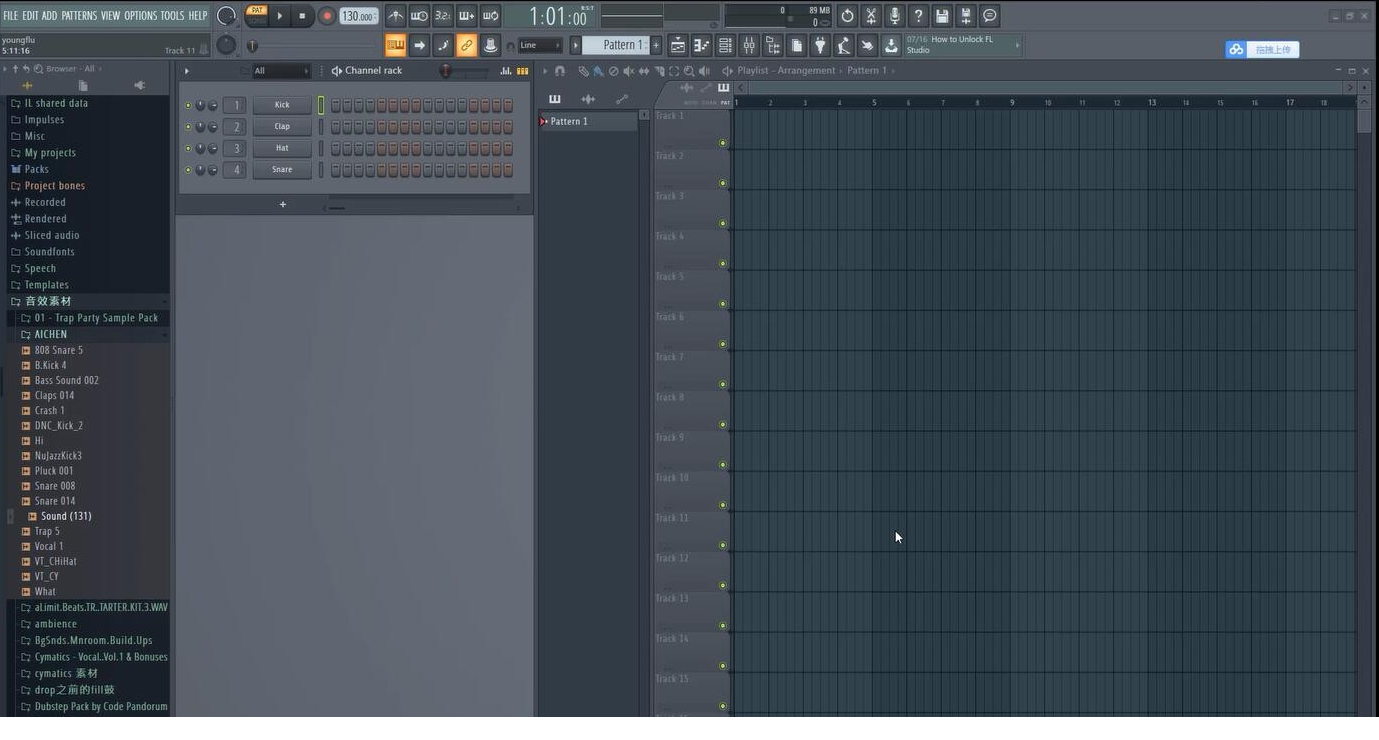
Task: Expand the channel rack options arrow
Action: (186, 71)
